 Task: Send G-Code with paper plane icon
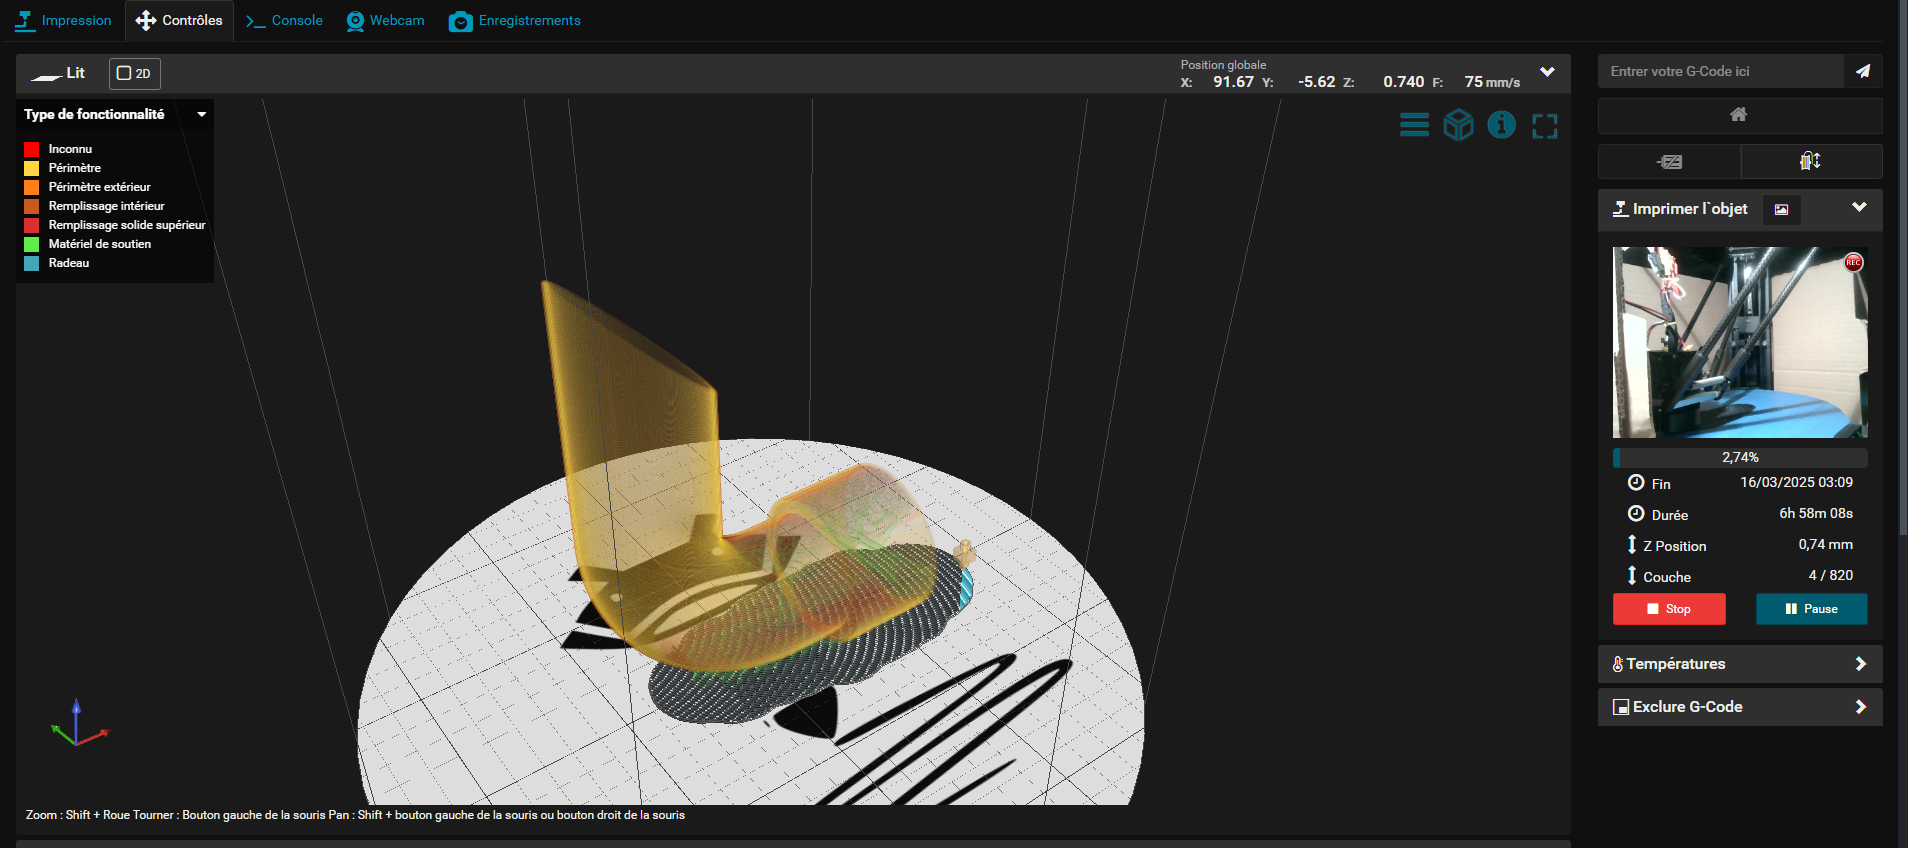click(x=1862, y=71)
